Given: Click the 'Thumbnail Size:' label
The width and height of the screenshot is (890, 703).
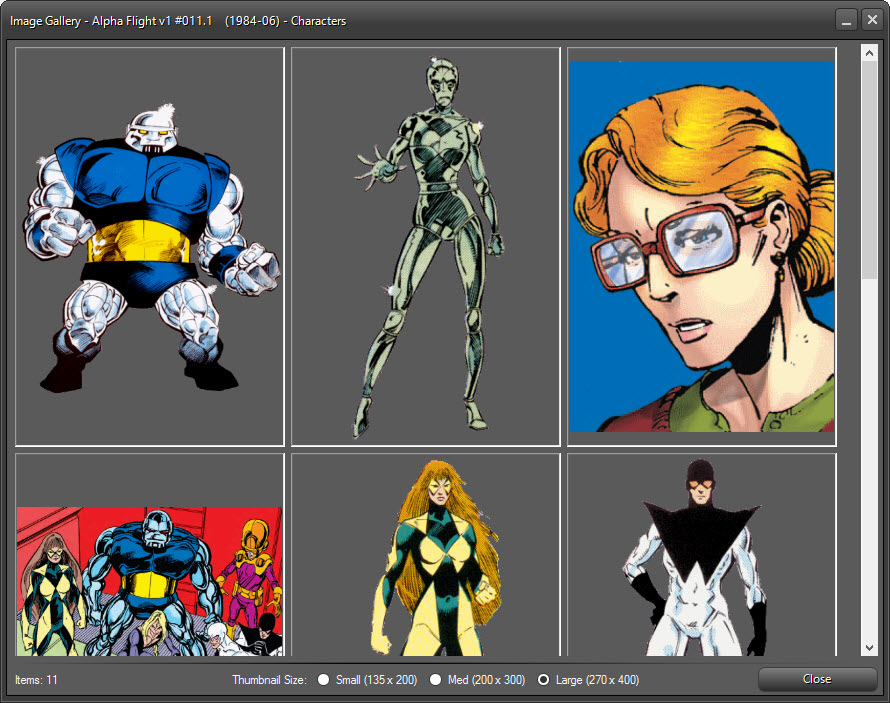Looking at the screenshot, I should coord(269,680).
